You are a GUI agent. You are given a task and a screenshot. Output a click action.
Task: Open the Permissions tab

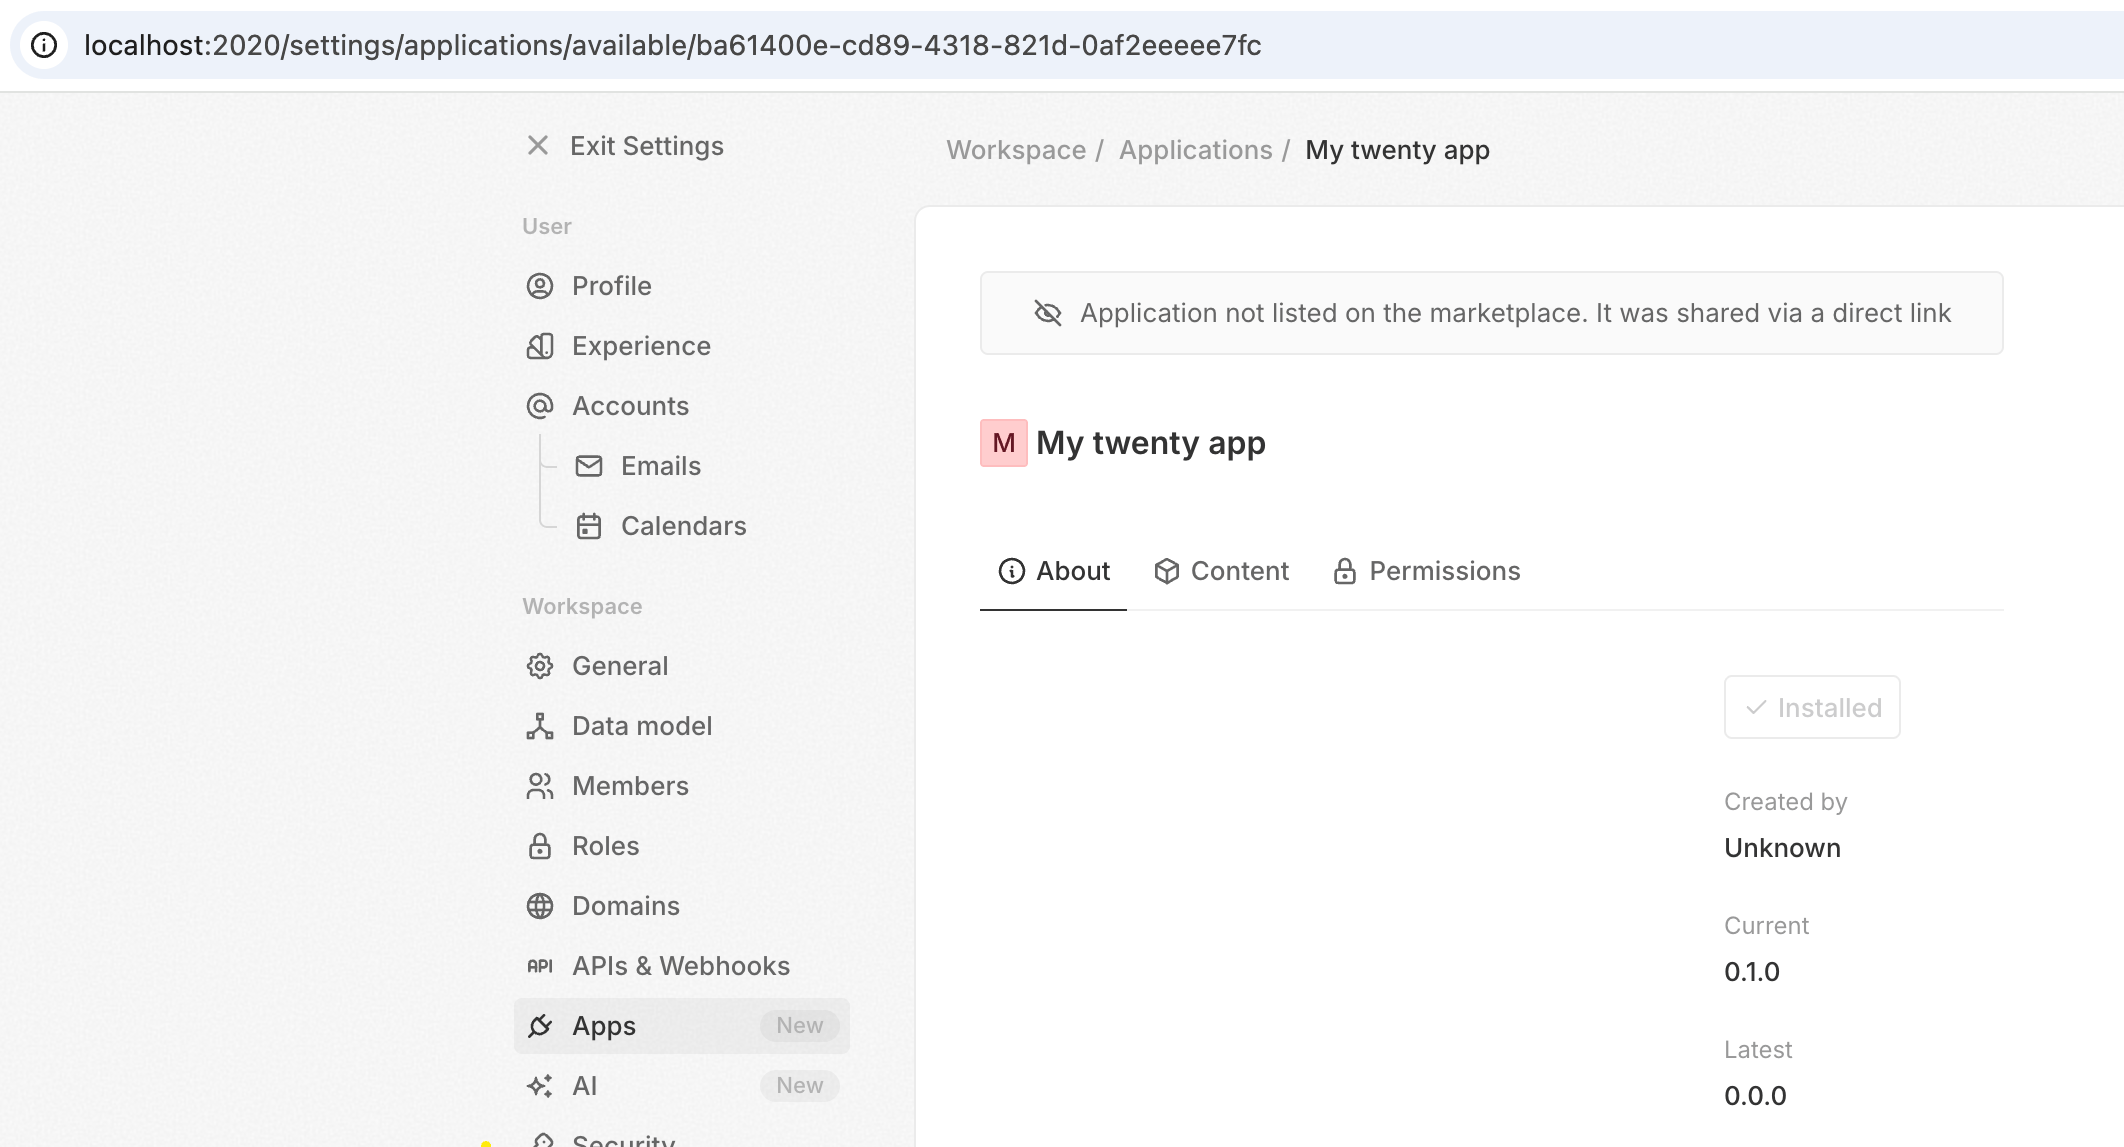[1426, 571]
